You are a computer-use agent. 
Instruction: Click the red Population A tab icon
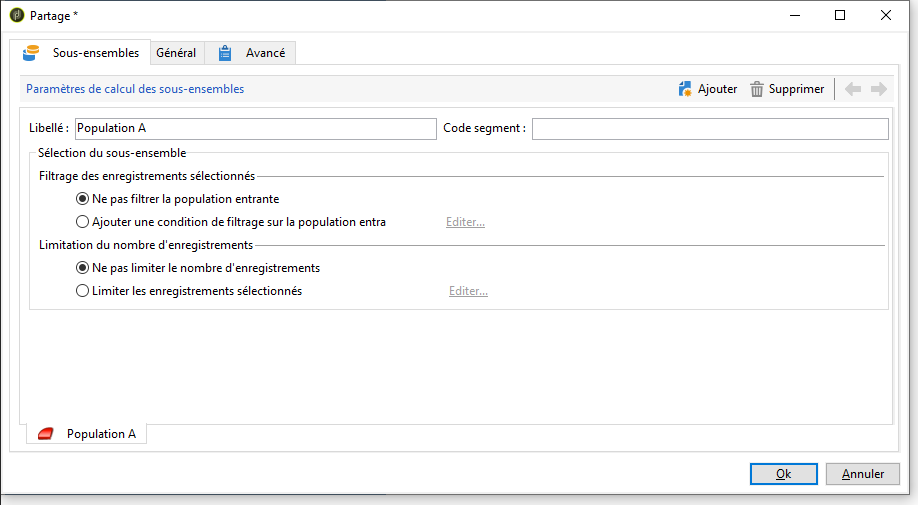point(45,434)
